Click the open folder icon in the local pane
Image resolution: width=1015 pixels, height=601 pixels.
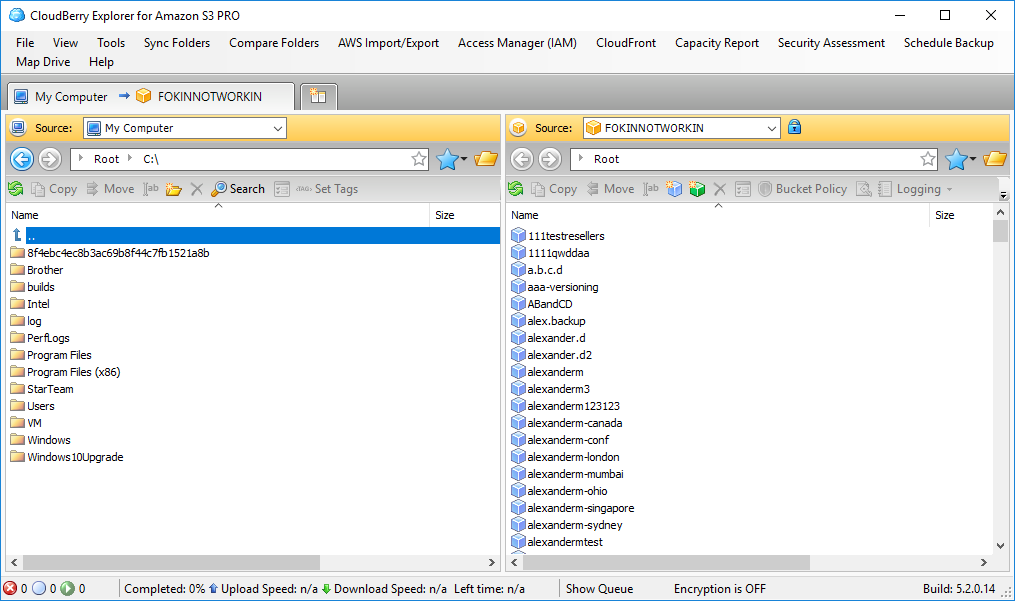click(485, 159)
